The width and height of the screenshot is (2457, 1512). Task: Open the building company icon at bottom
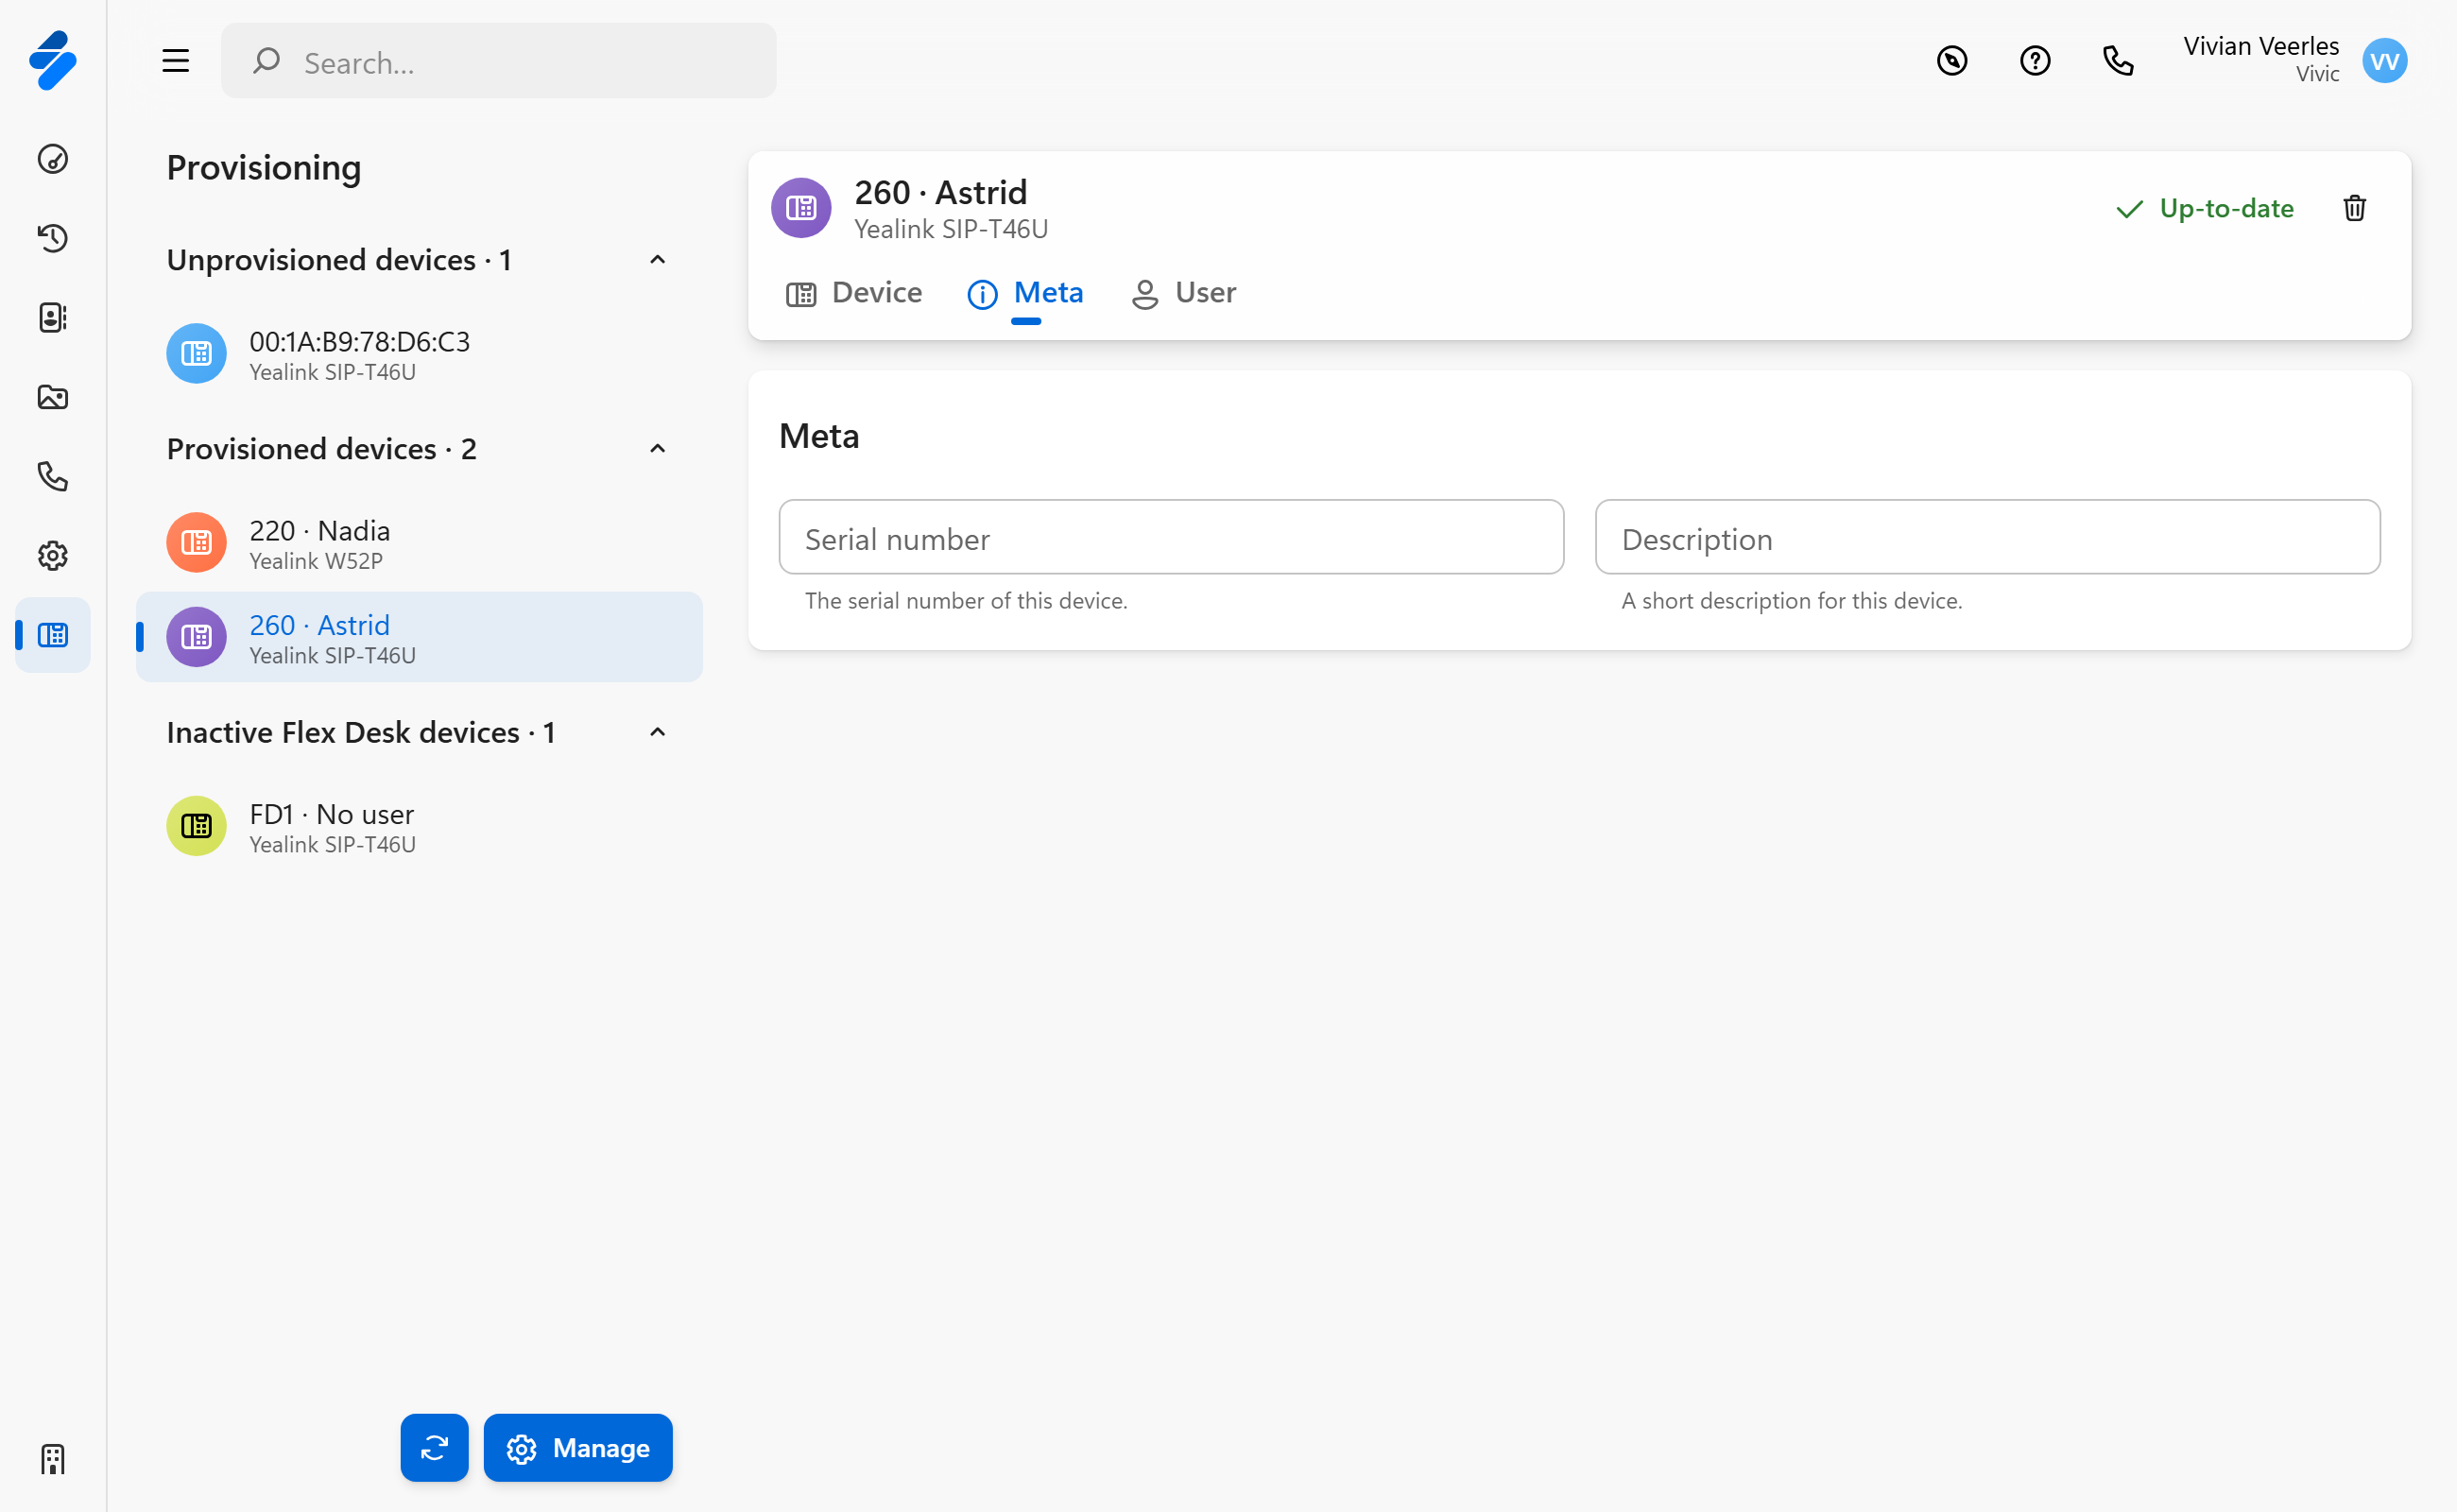52,1459
